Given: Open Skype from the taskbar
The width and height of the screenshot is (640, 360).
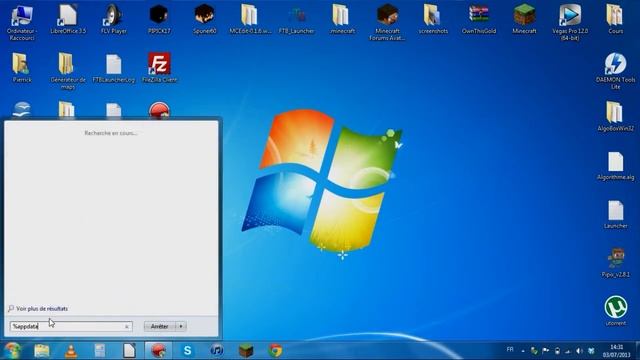Looking at the screenshot, I should tap(187, 351).
